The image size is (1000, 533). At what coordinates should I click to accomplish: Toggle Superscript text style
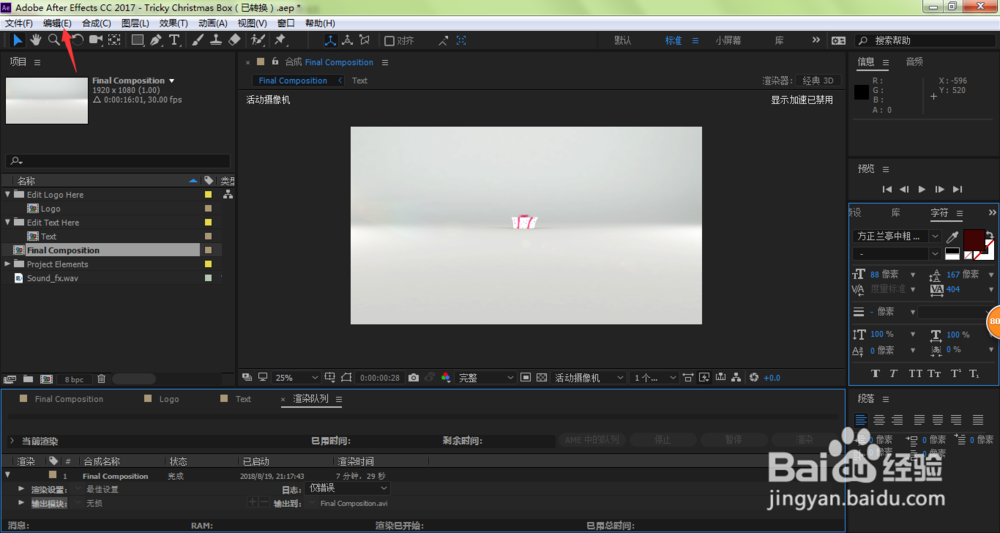pyautogui.click(x=955, y=374)
